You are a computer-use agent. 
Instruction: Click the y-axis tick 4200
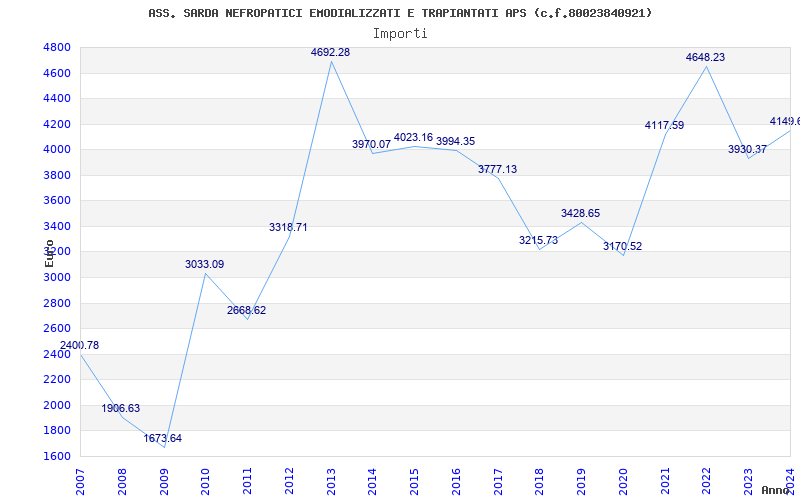point(57,124)
